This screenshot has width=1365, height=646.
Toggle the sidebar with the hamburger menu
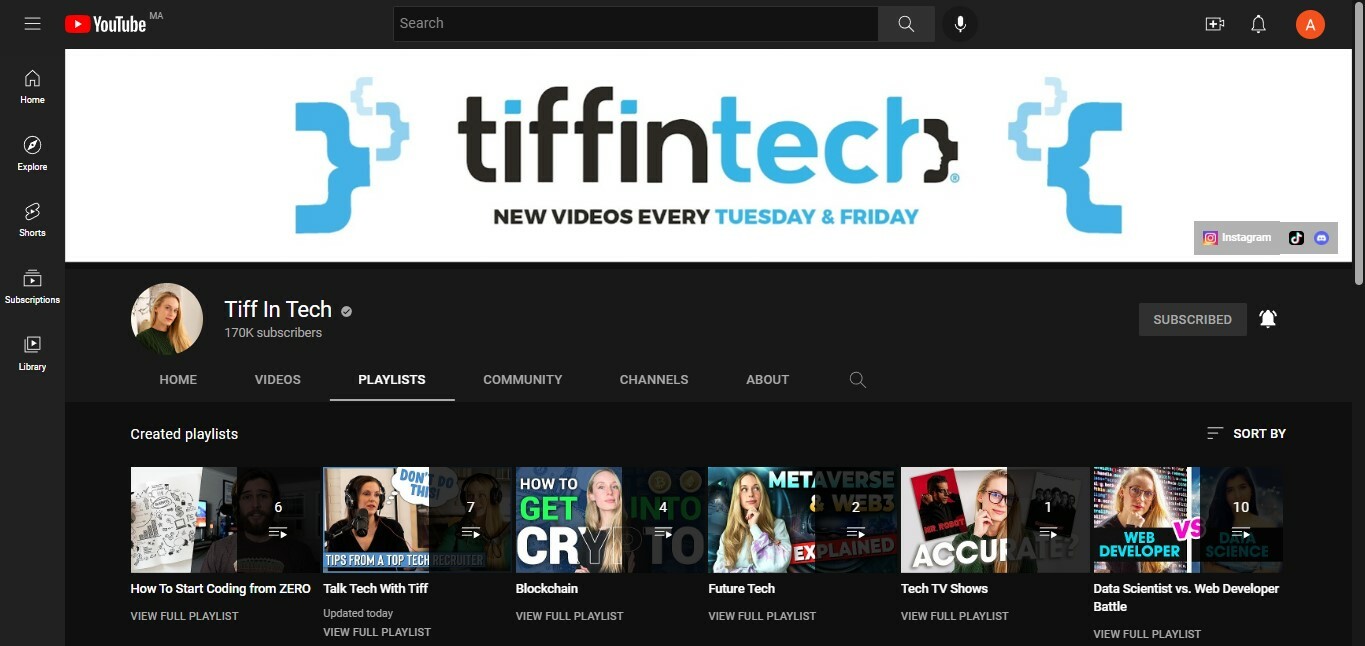pos(32,23)
